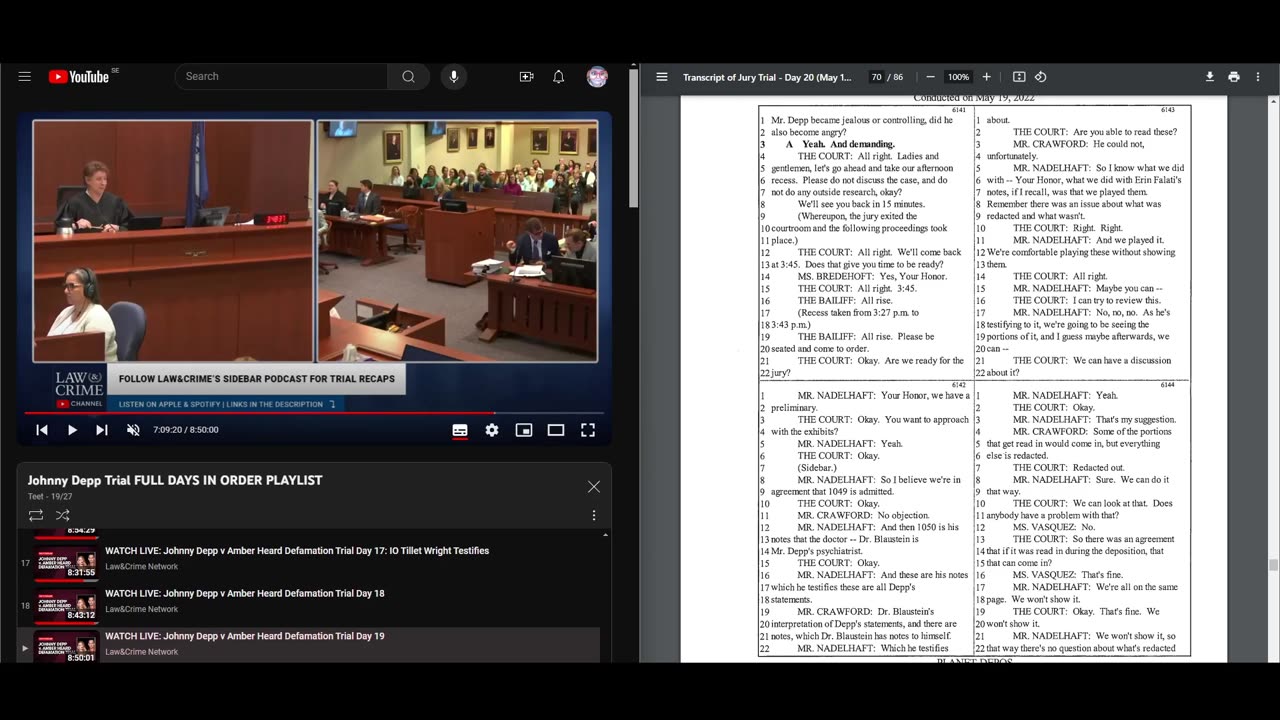
Task: Click the YouTube search field
Action: click(281, 77)
